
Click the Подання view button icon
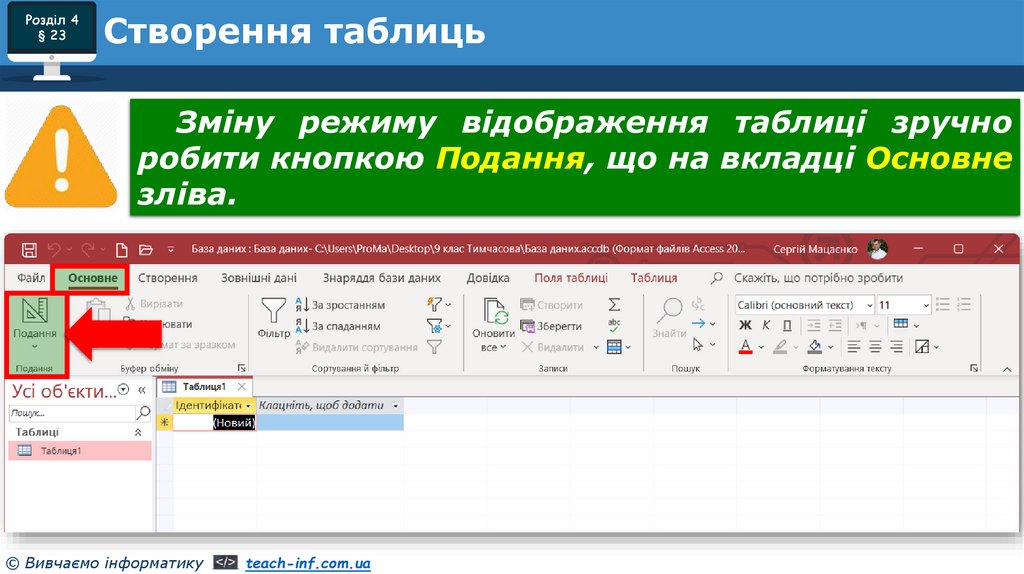35,310
